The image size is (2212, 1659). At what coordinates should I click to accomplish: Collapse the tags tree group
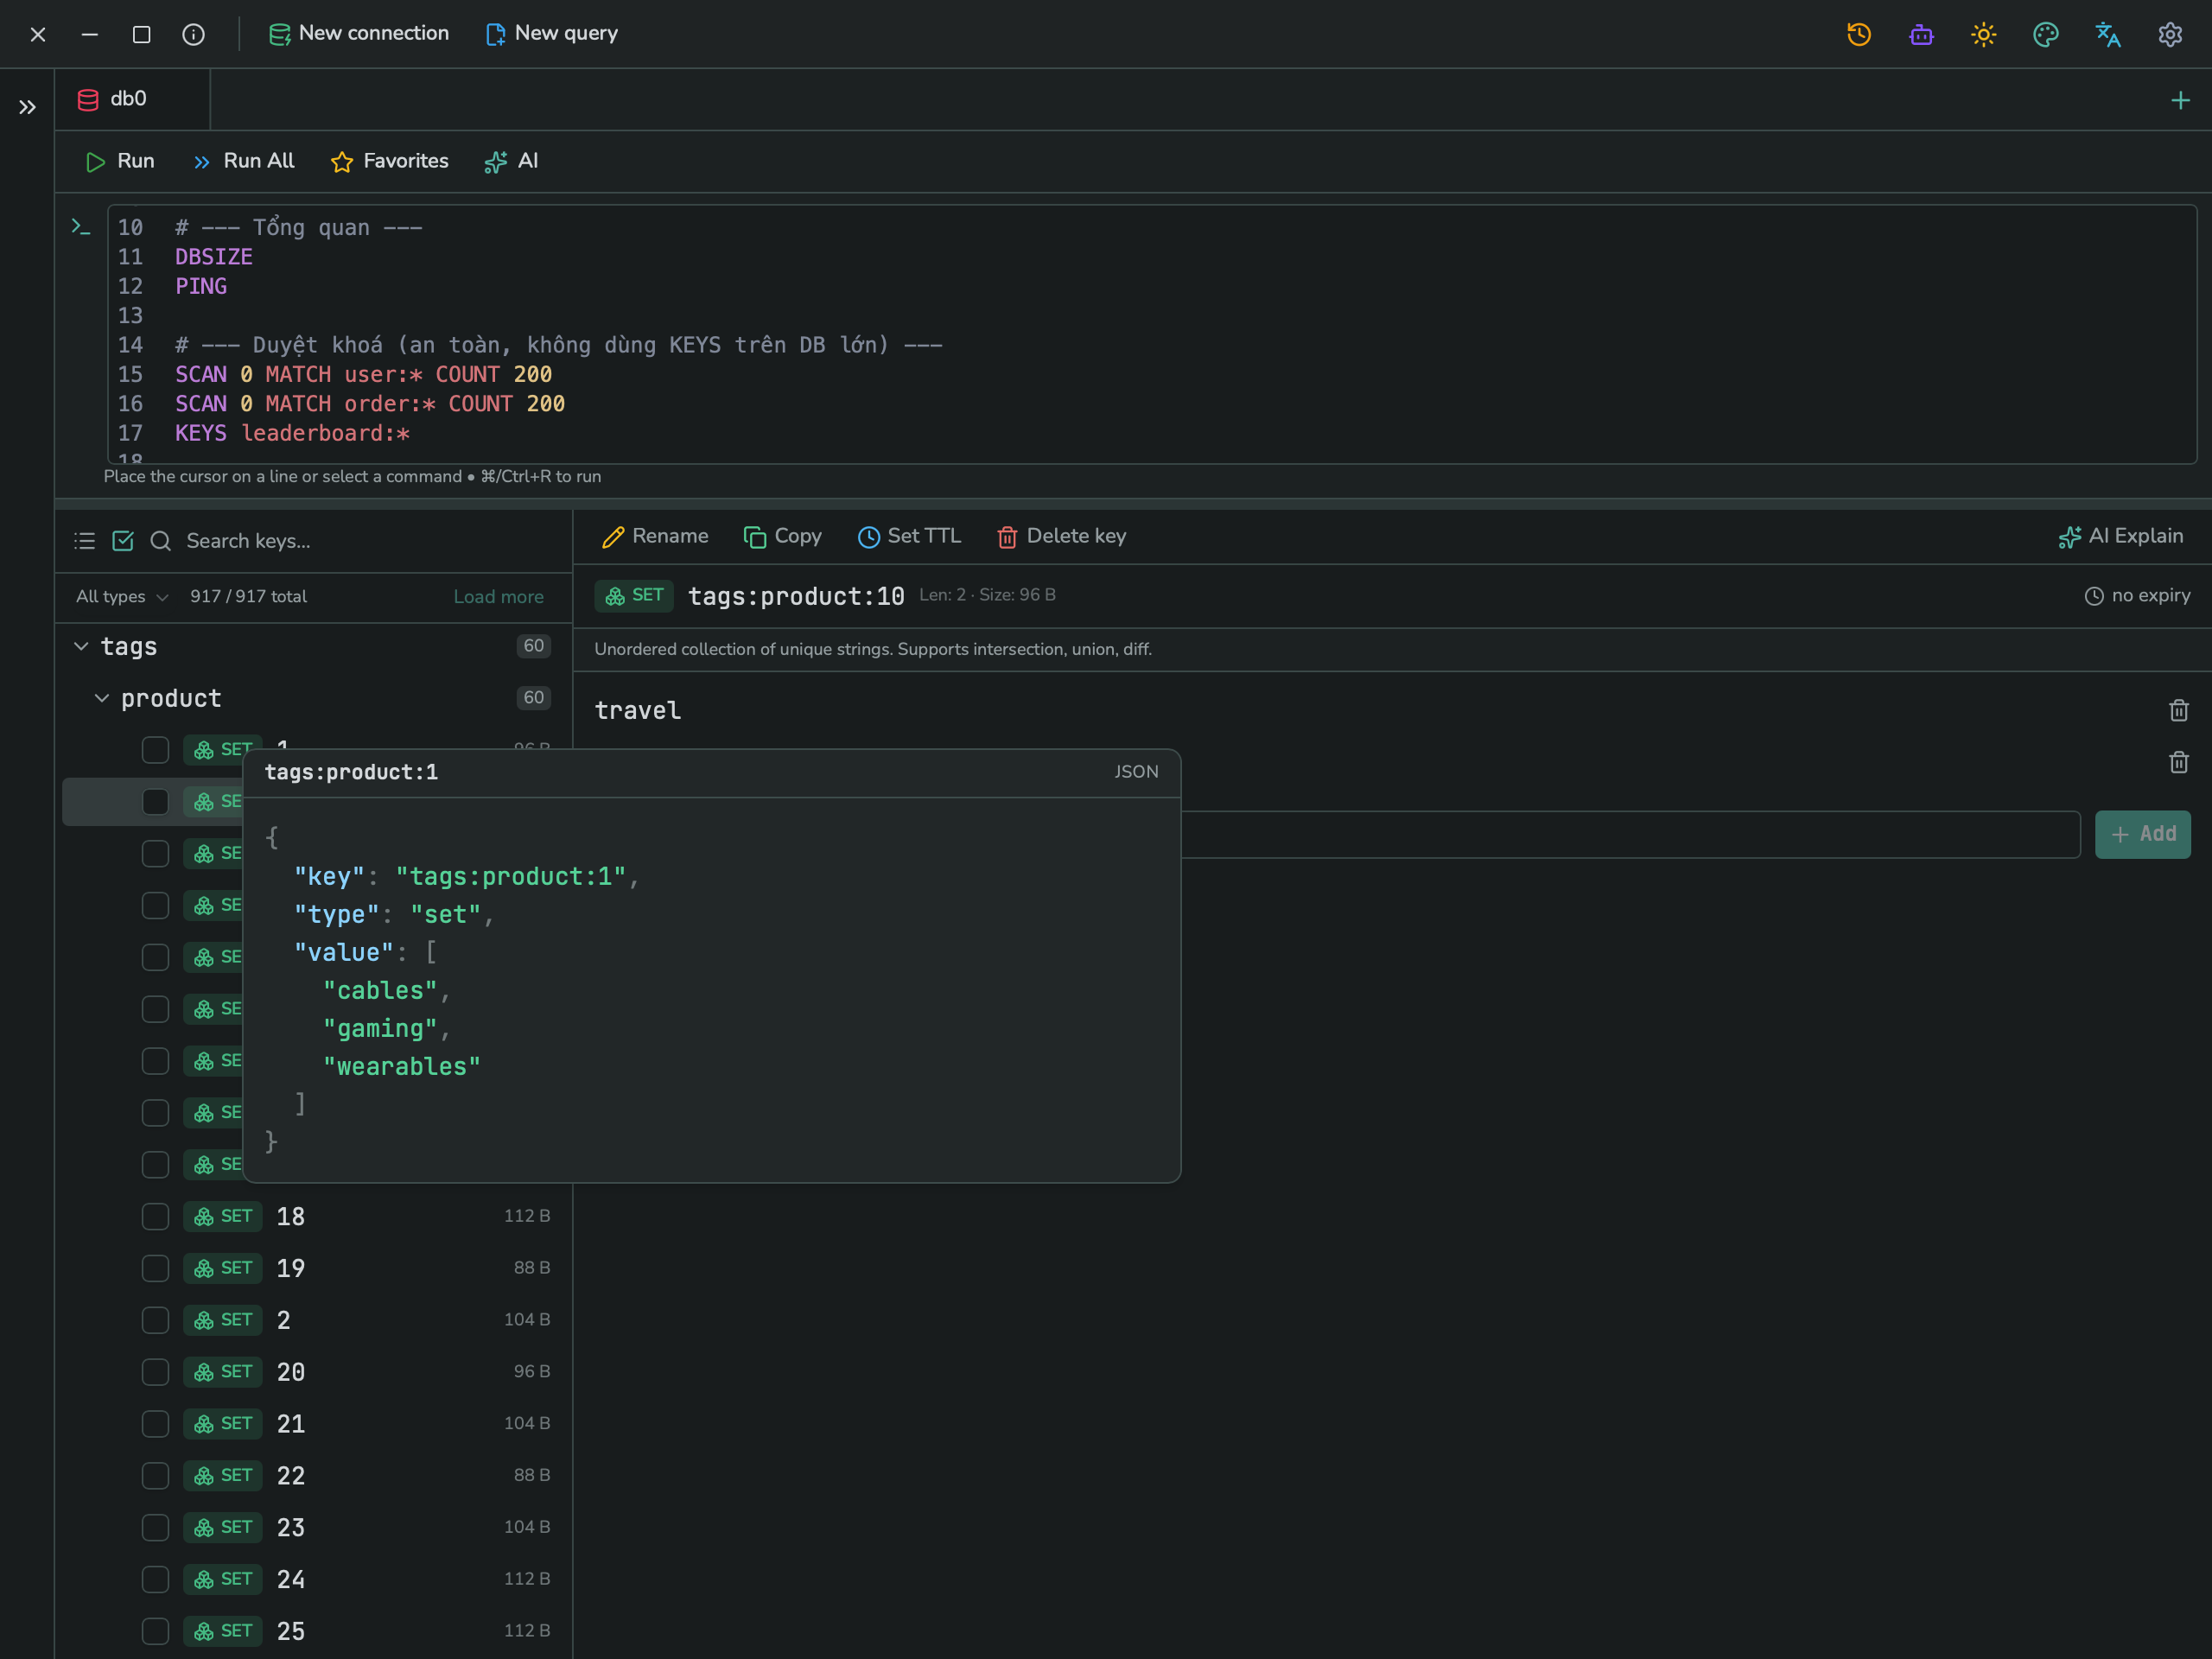(x=81, y=647)
